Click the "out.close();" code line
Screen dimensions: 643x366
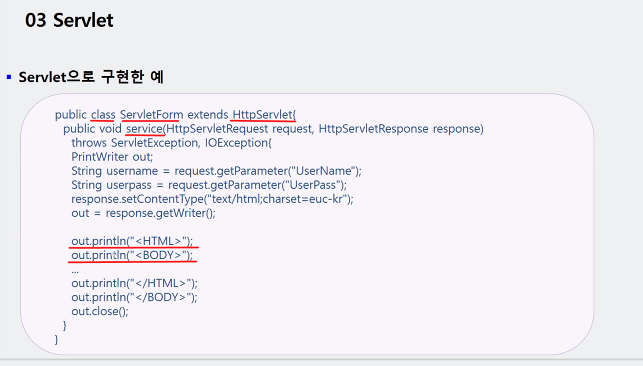[100, 311]
